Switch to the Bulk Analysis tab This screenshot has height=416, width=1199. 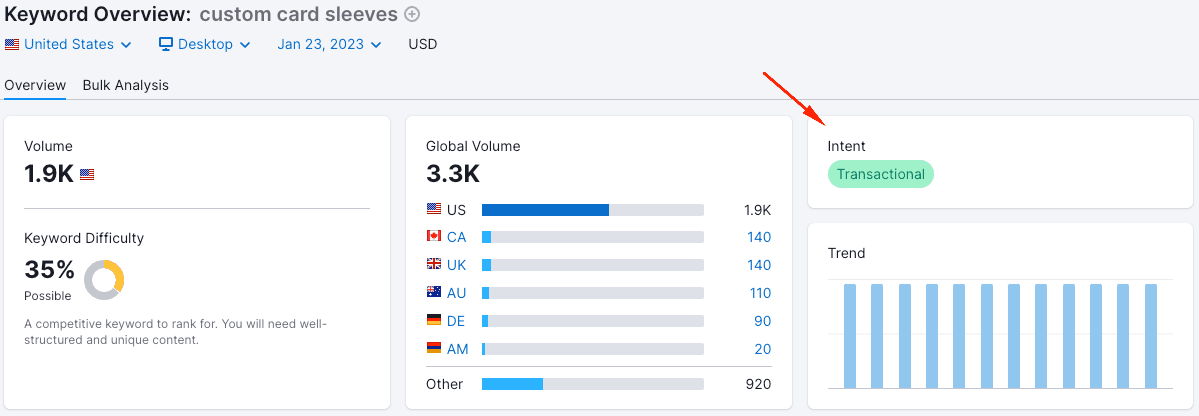coord(125,85)
